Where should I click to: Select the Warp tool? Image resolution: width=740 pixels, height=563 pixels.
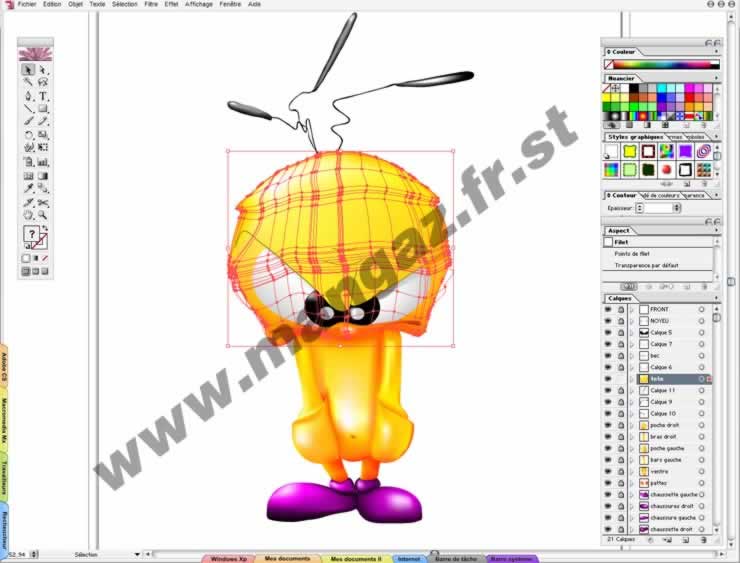pyautogui.click(x=28, y=148)
